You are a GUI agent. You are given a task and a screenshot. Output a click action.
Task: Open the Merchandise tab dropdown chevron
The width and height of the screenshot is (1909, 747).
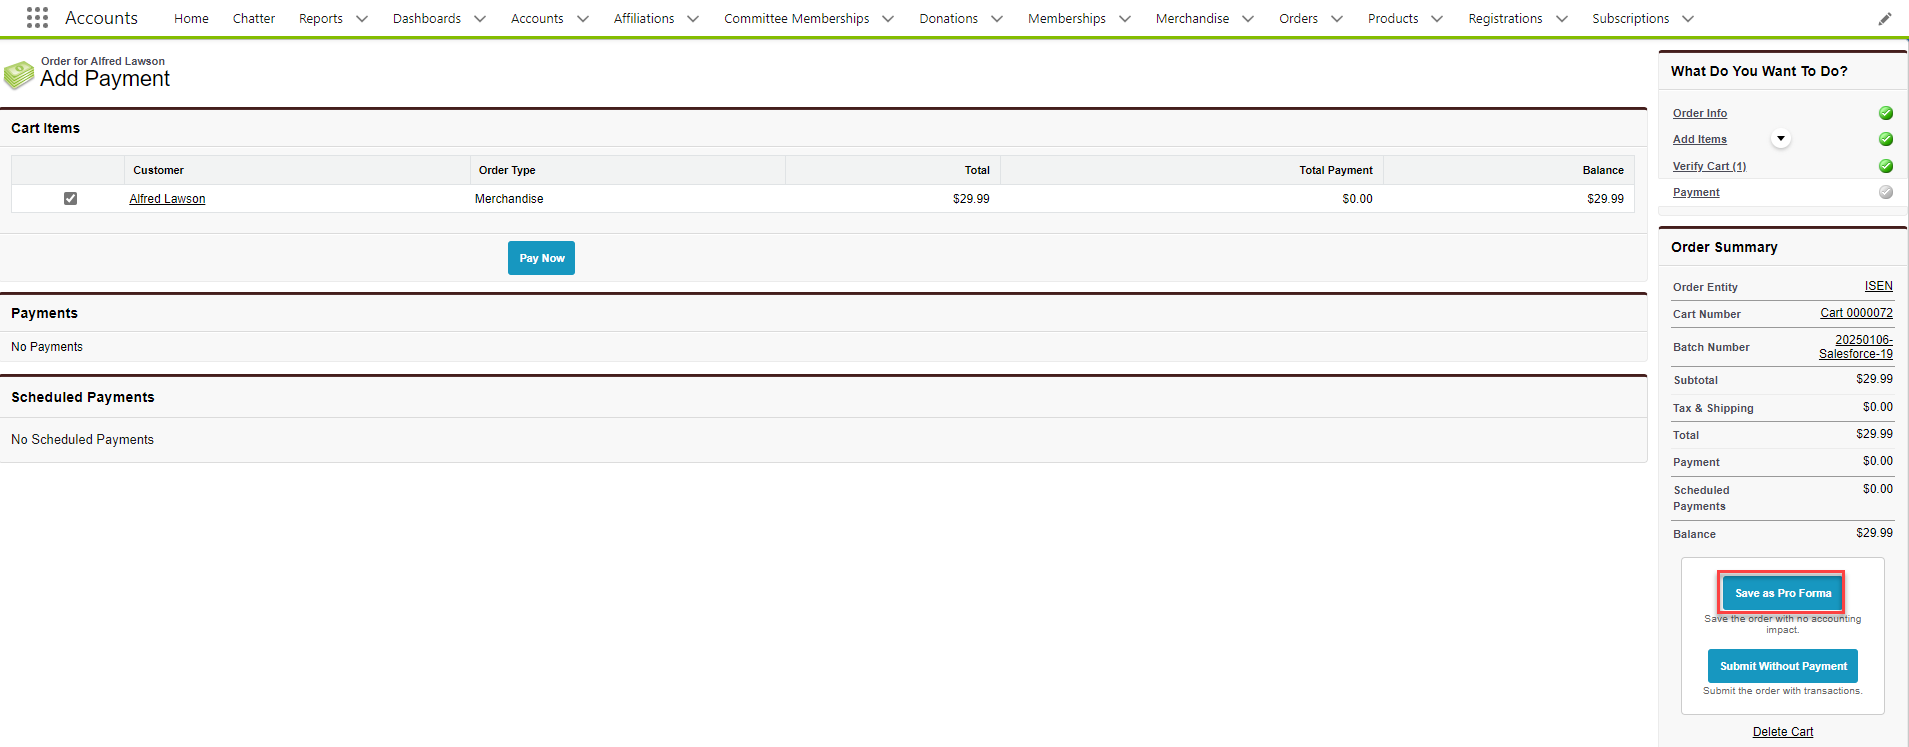[1247, 19]
